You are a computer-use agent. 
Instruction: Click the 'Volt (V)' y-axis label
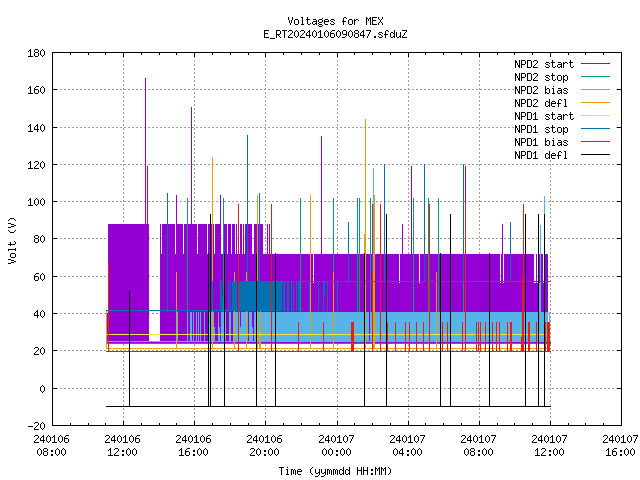coord(12,240)
